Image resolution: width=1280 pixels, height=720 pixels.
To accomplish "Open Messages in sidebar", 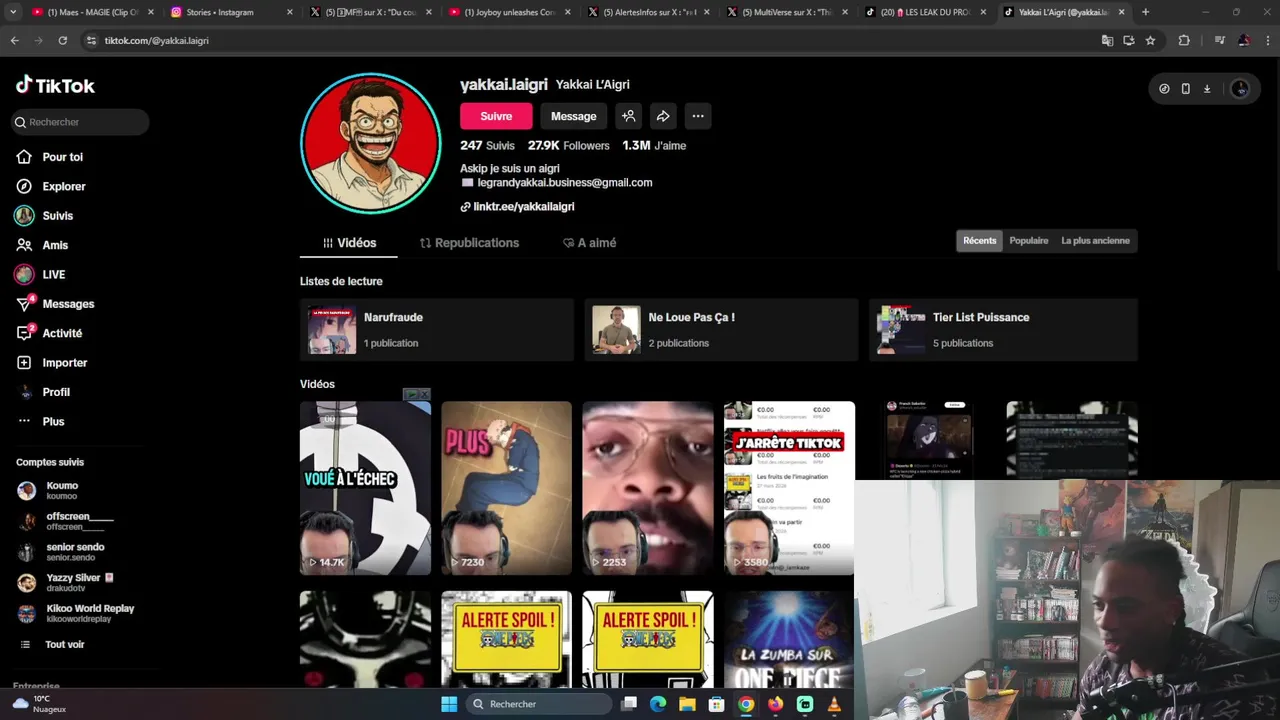I will click(68, 303).
